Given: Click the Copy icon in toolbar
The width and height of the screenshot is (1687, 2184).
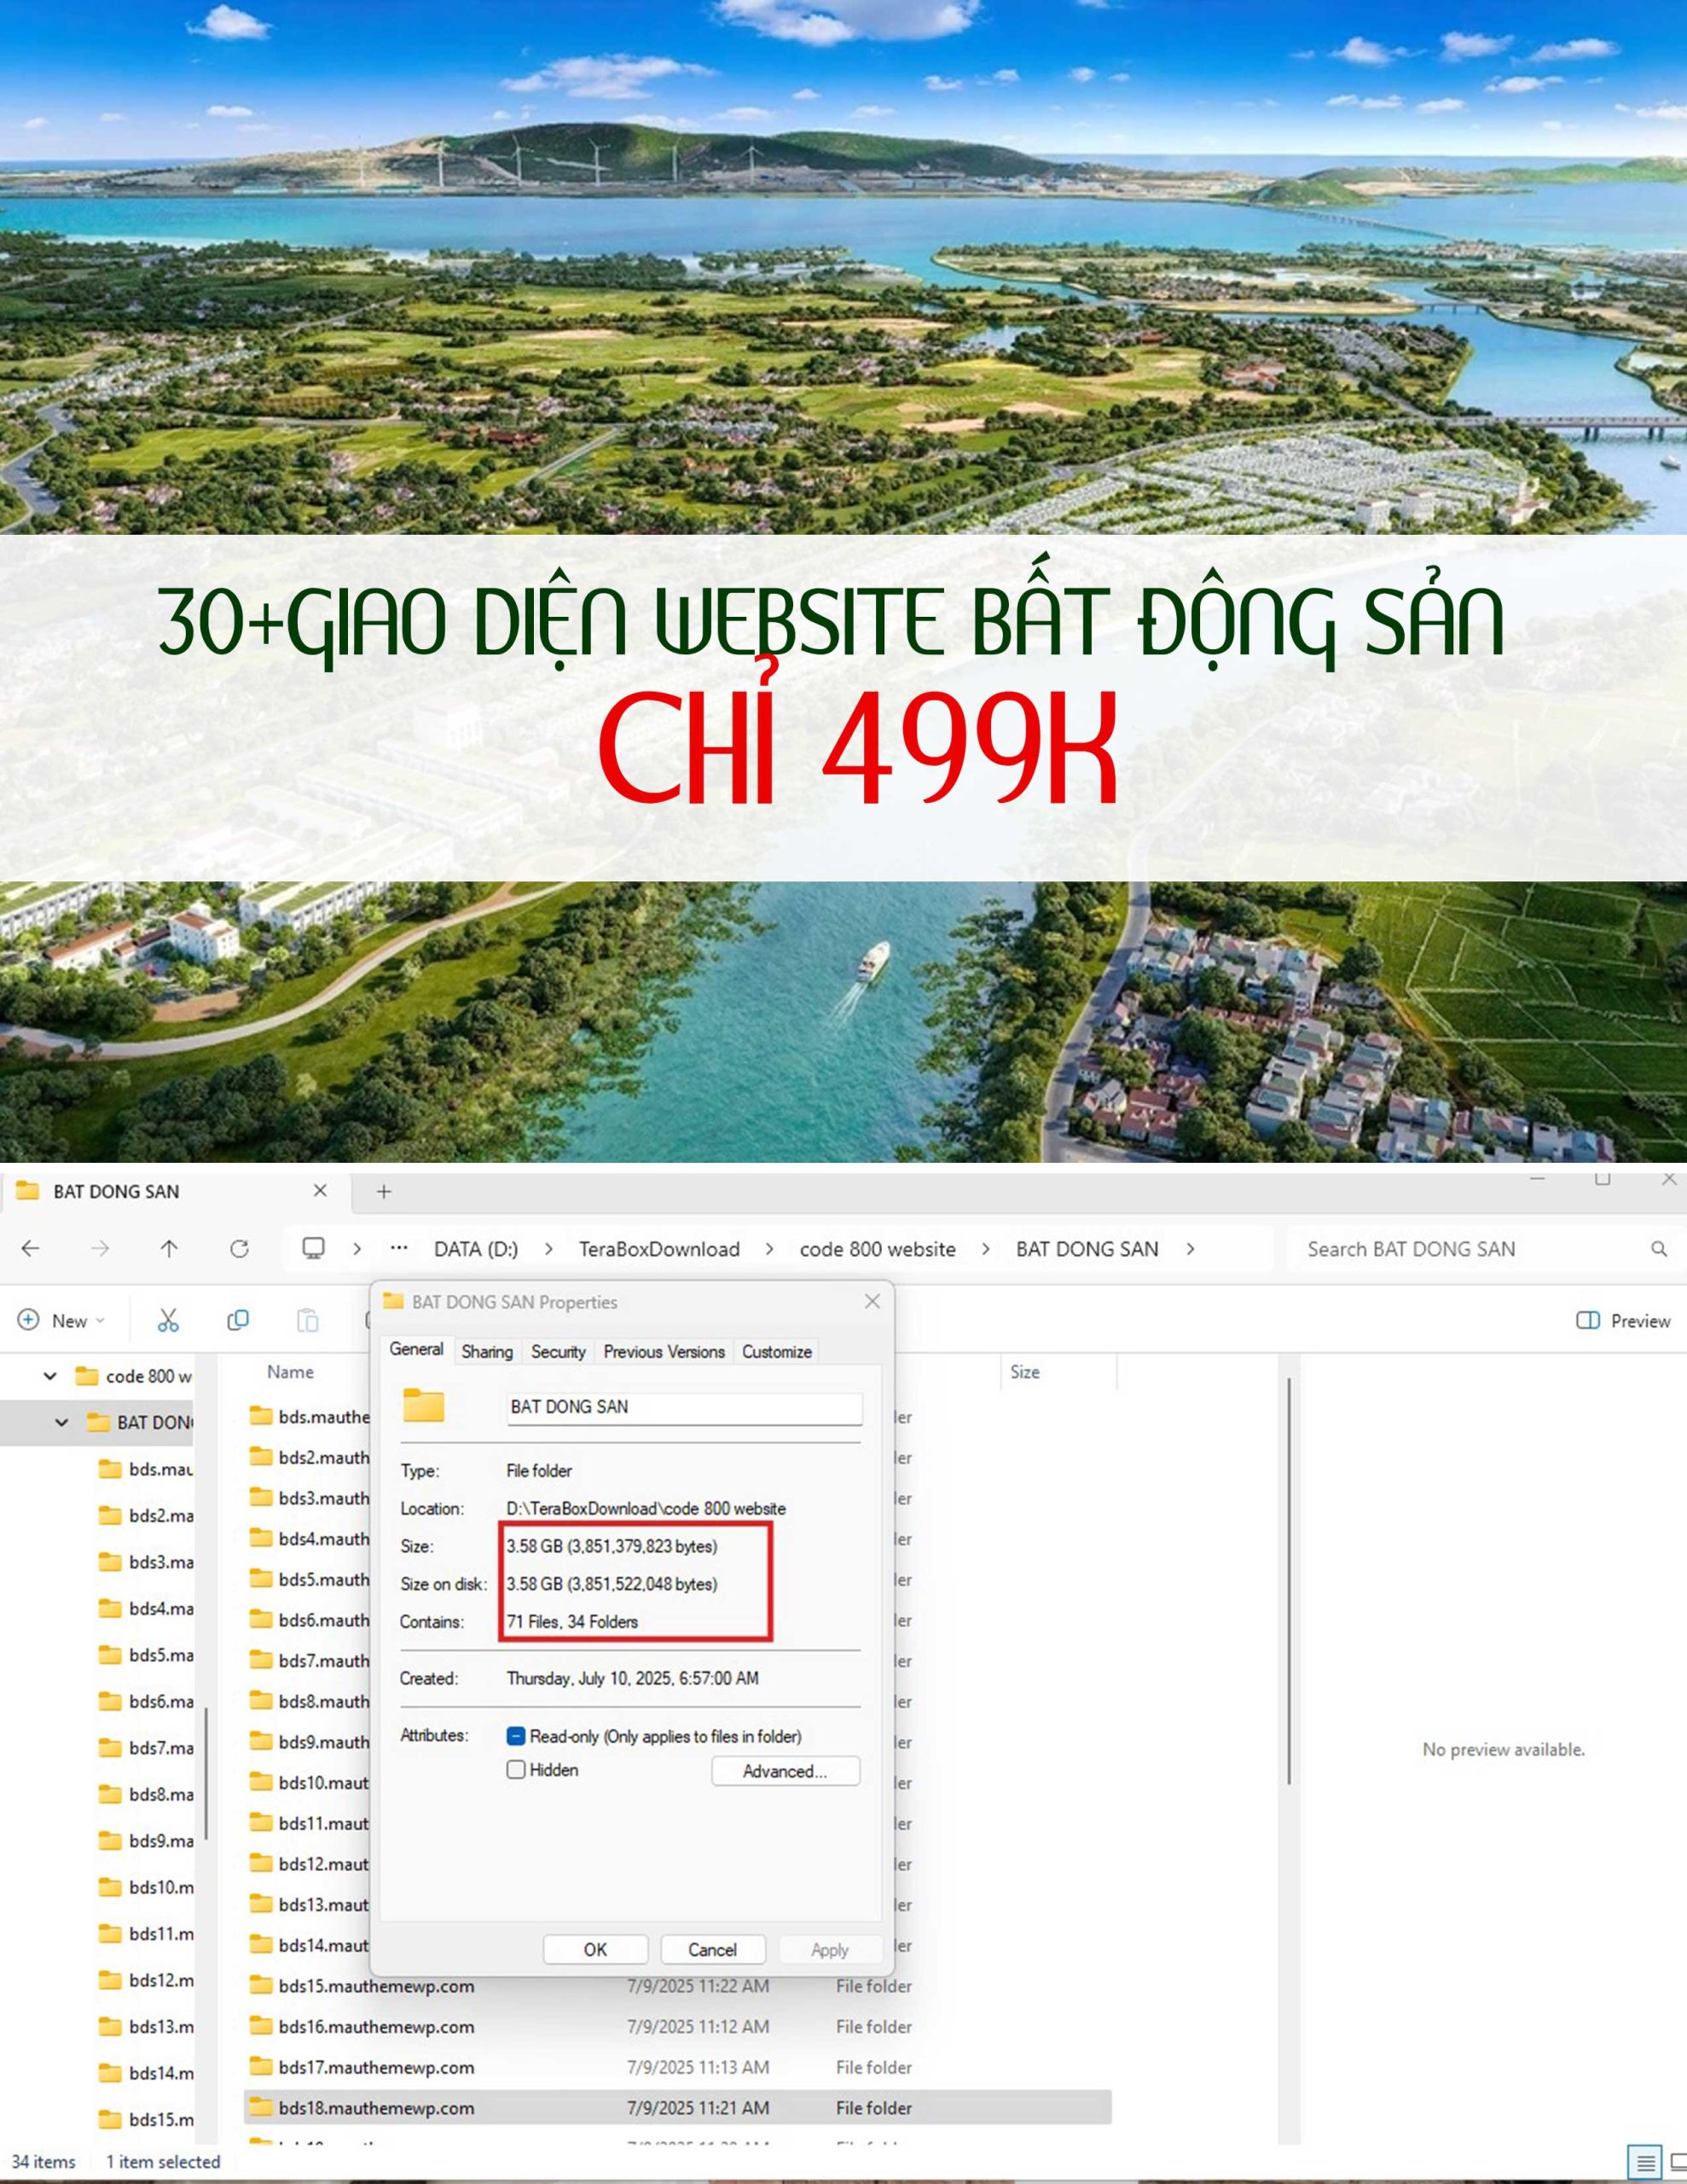Looking at the screenshot, I should (238, 1320).
